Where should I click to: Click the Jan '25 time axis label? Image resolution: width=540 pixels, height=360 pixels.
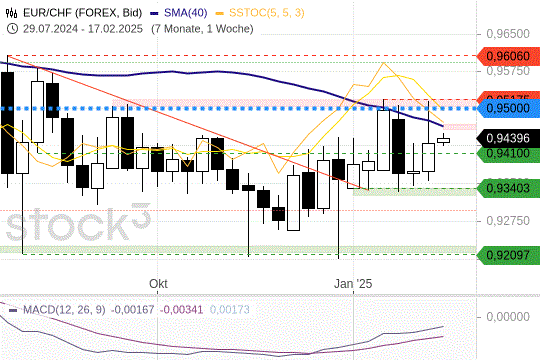tap(353, 284)
